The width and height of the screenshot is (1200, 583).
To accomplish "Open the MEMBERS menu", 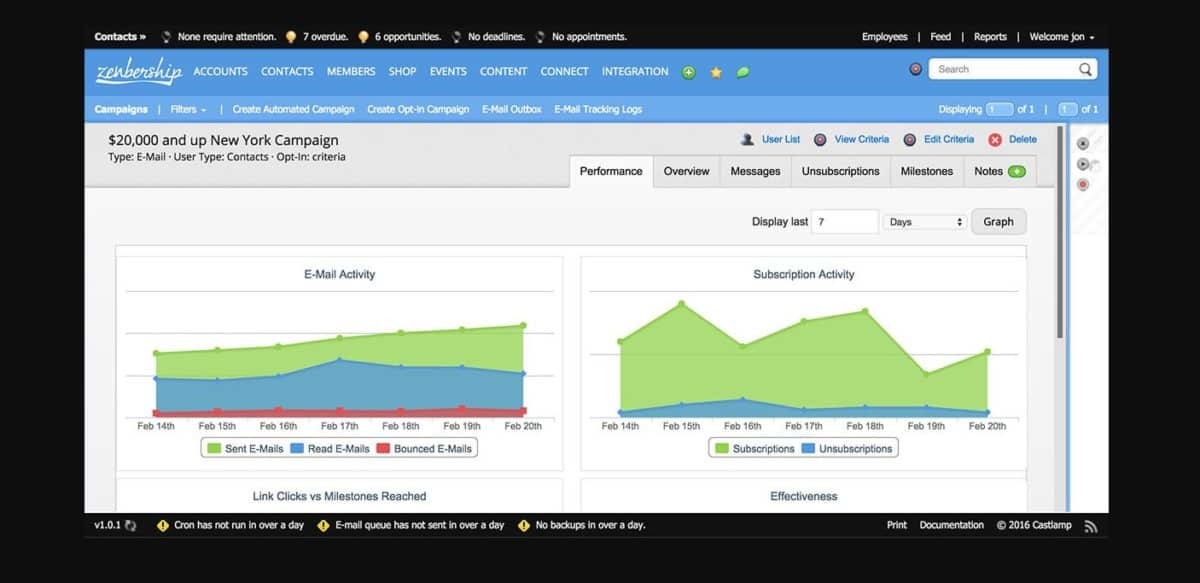I will click(351, 72).
